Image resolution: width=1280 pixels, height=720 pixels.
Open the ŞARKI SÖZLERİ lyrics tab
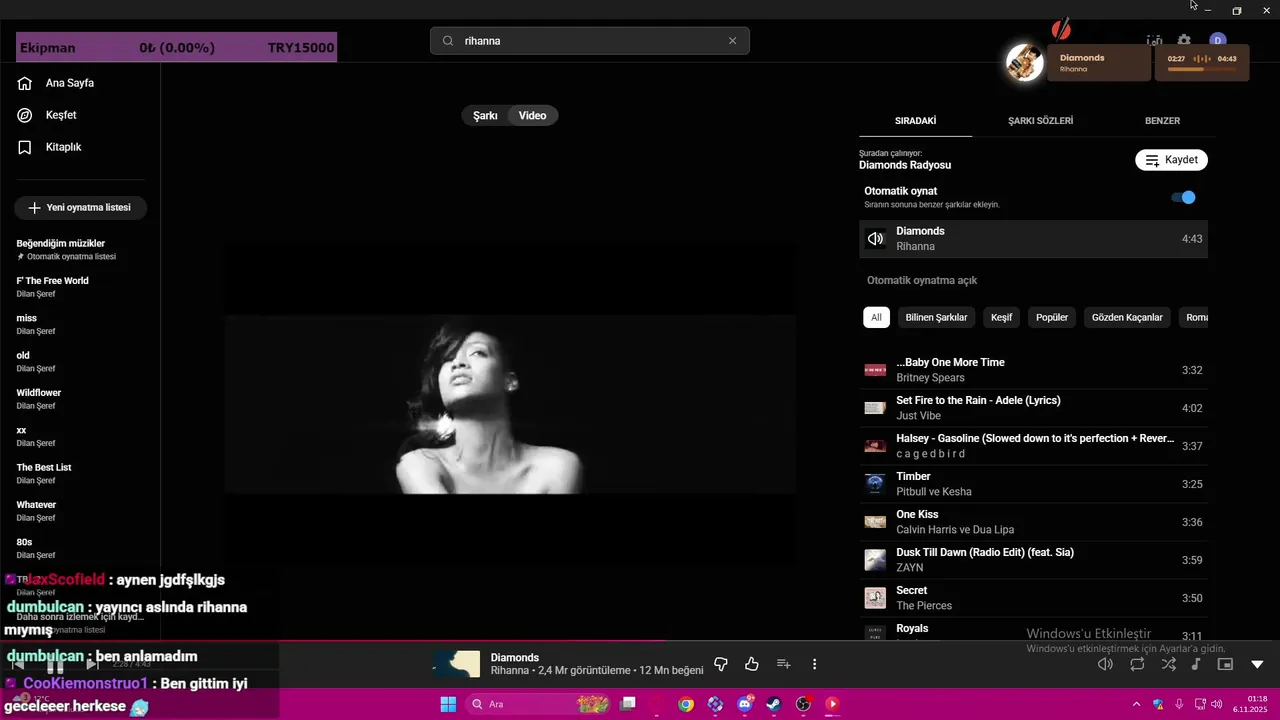tap(1040, 120)
